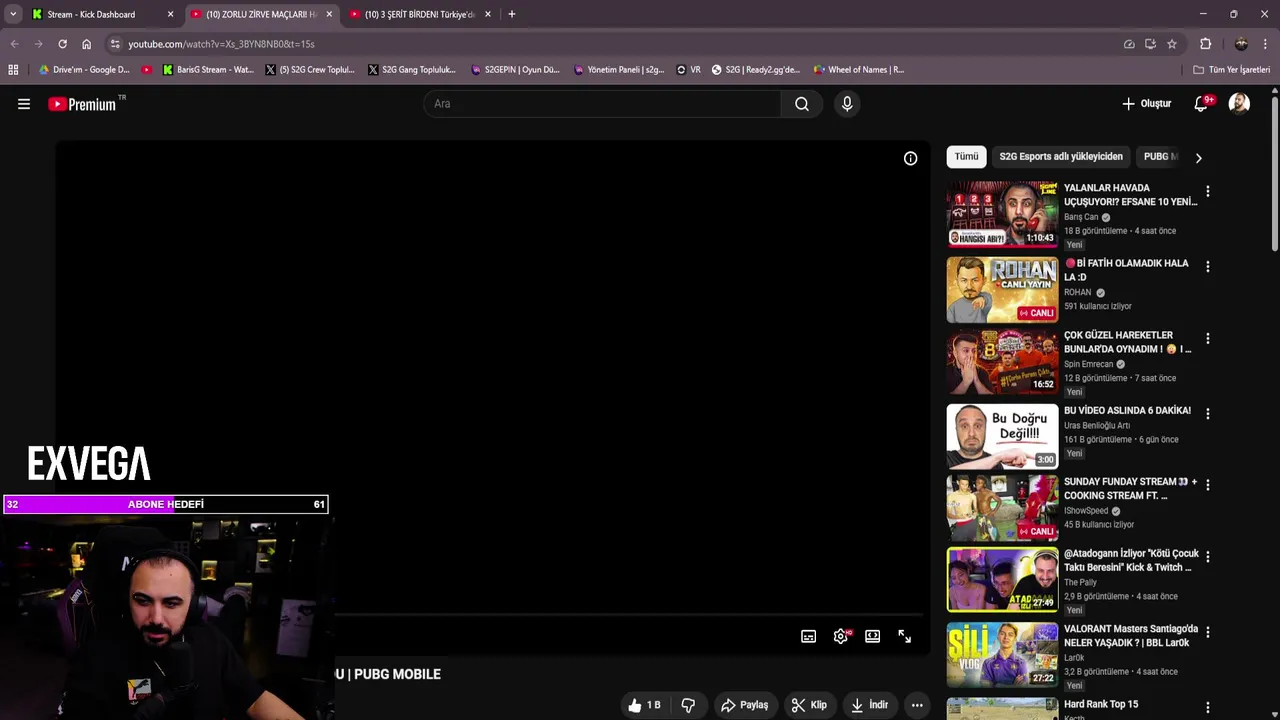Open the VR bookmark
The image size is (1280, 720).
pos(689,70)
